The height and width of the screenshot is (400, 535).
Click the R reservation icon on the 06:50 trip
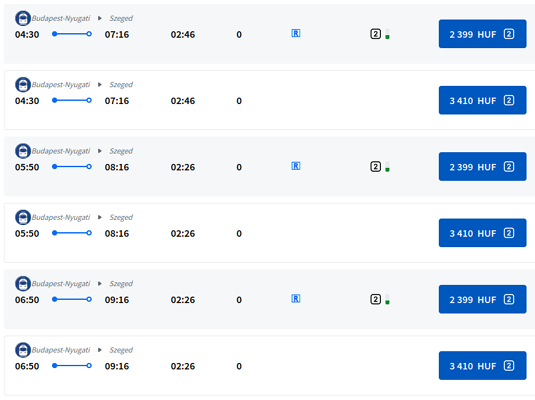[x=296, y=299]
